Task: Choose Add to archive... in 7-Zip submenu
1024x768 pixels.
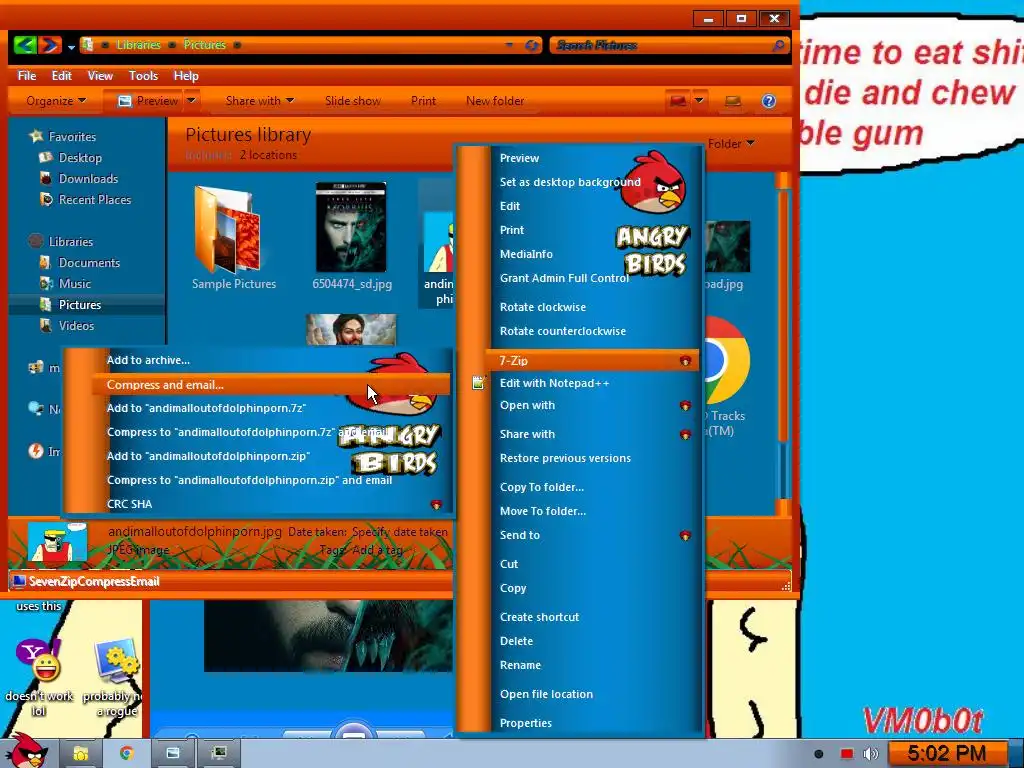Action: click(x=148, y=360)
